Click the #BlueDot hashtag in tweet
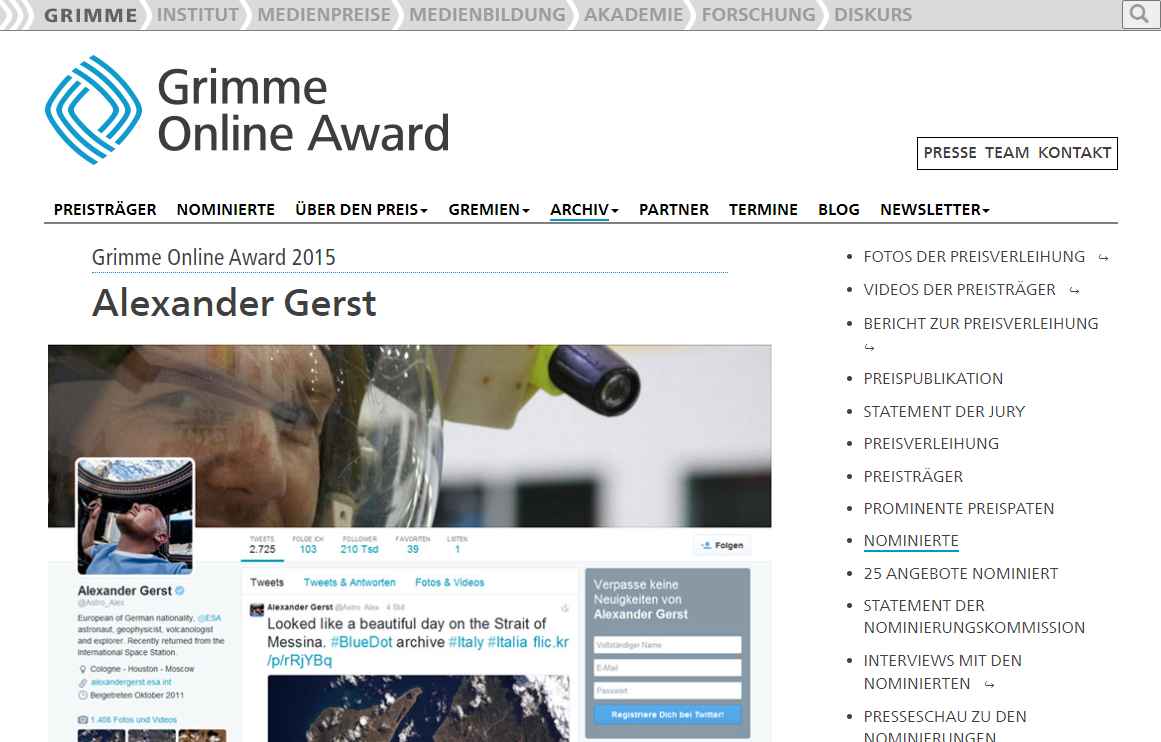The width and height of the screenshot is (1161, 742). pos(361,642)
